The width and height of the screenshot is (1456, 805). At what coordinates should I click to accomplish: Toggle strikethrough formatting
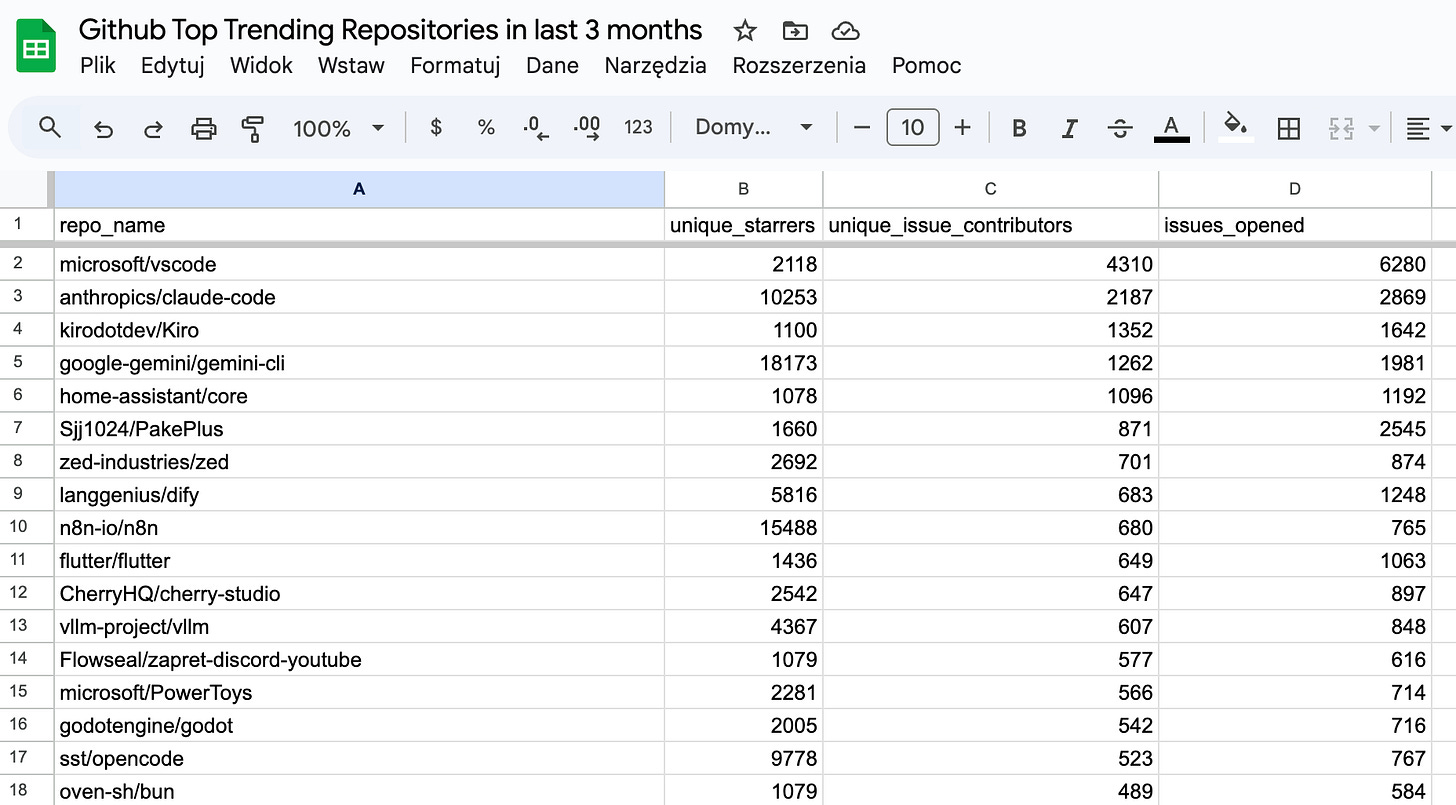1121,128
